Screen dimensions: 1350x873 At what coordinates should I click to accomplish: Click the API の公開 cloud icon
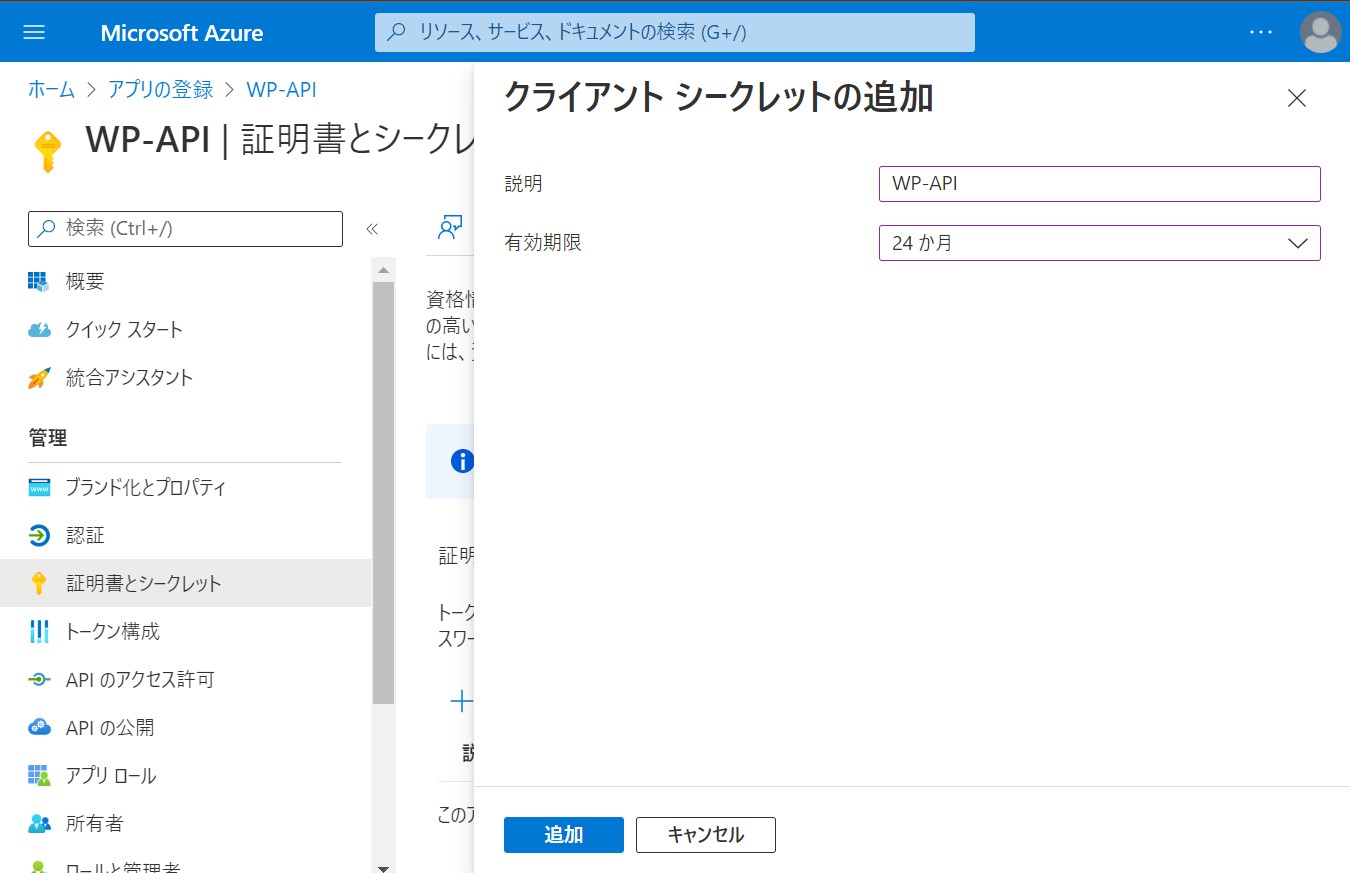click(39, 728)
